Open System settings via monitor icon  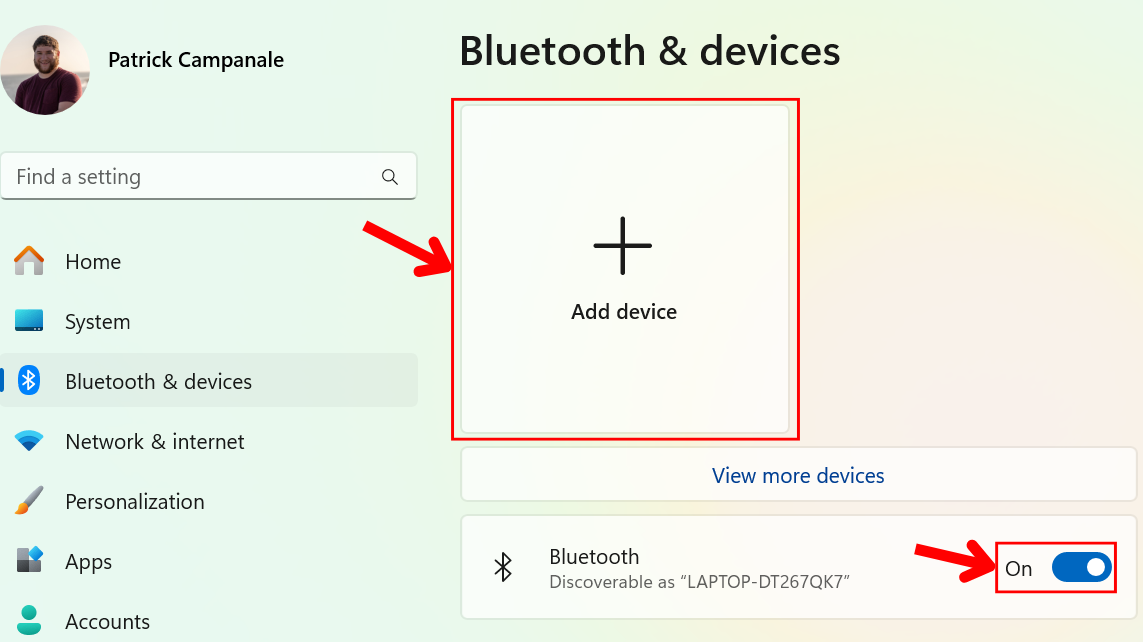[x=28, y=321]
